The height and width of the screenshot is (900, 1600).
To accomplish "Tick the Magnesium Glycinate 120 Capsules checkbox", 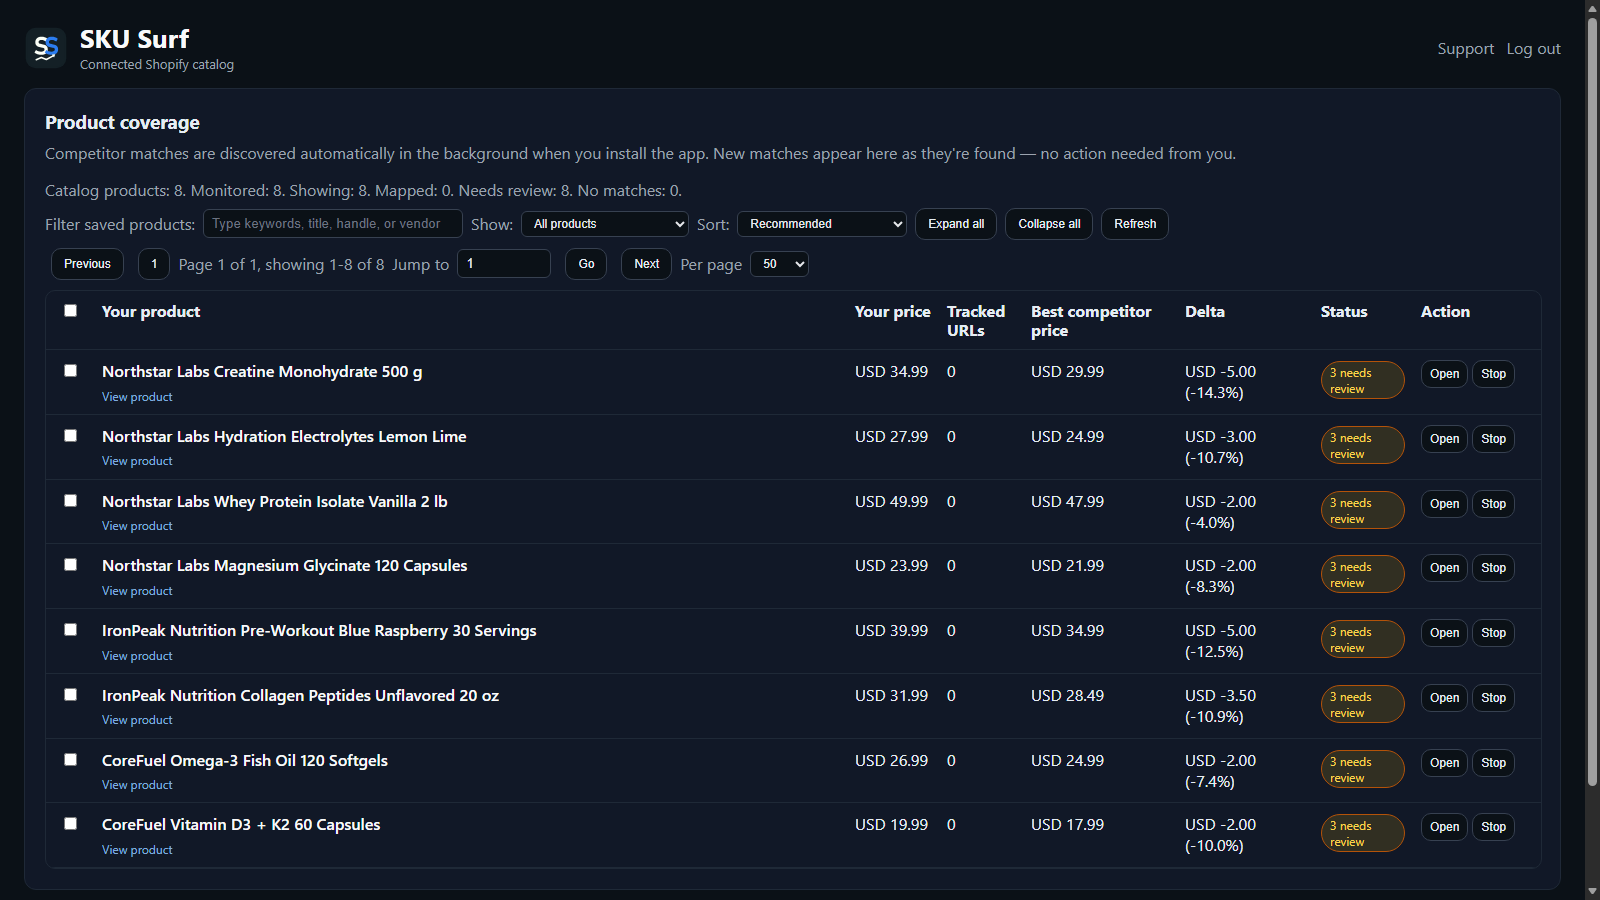I will point(71,565).
